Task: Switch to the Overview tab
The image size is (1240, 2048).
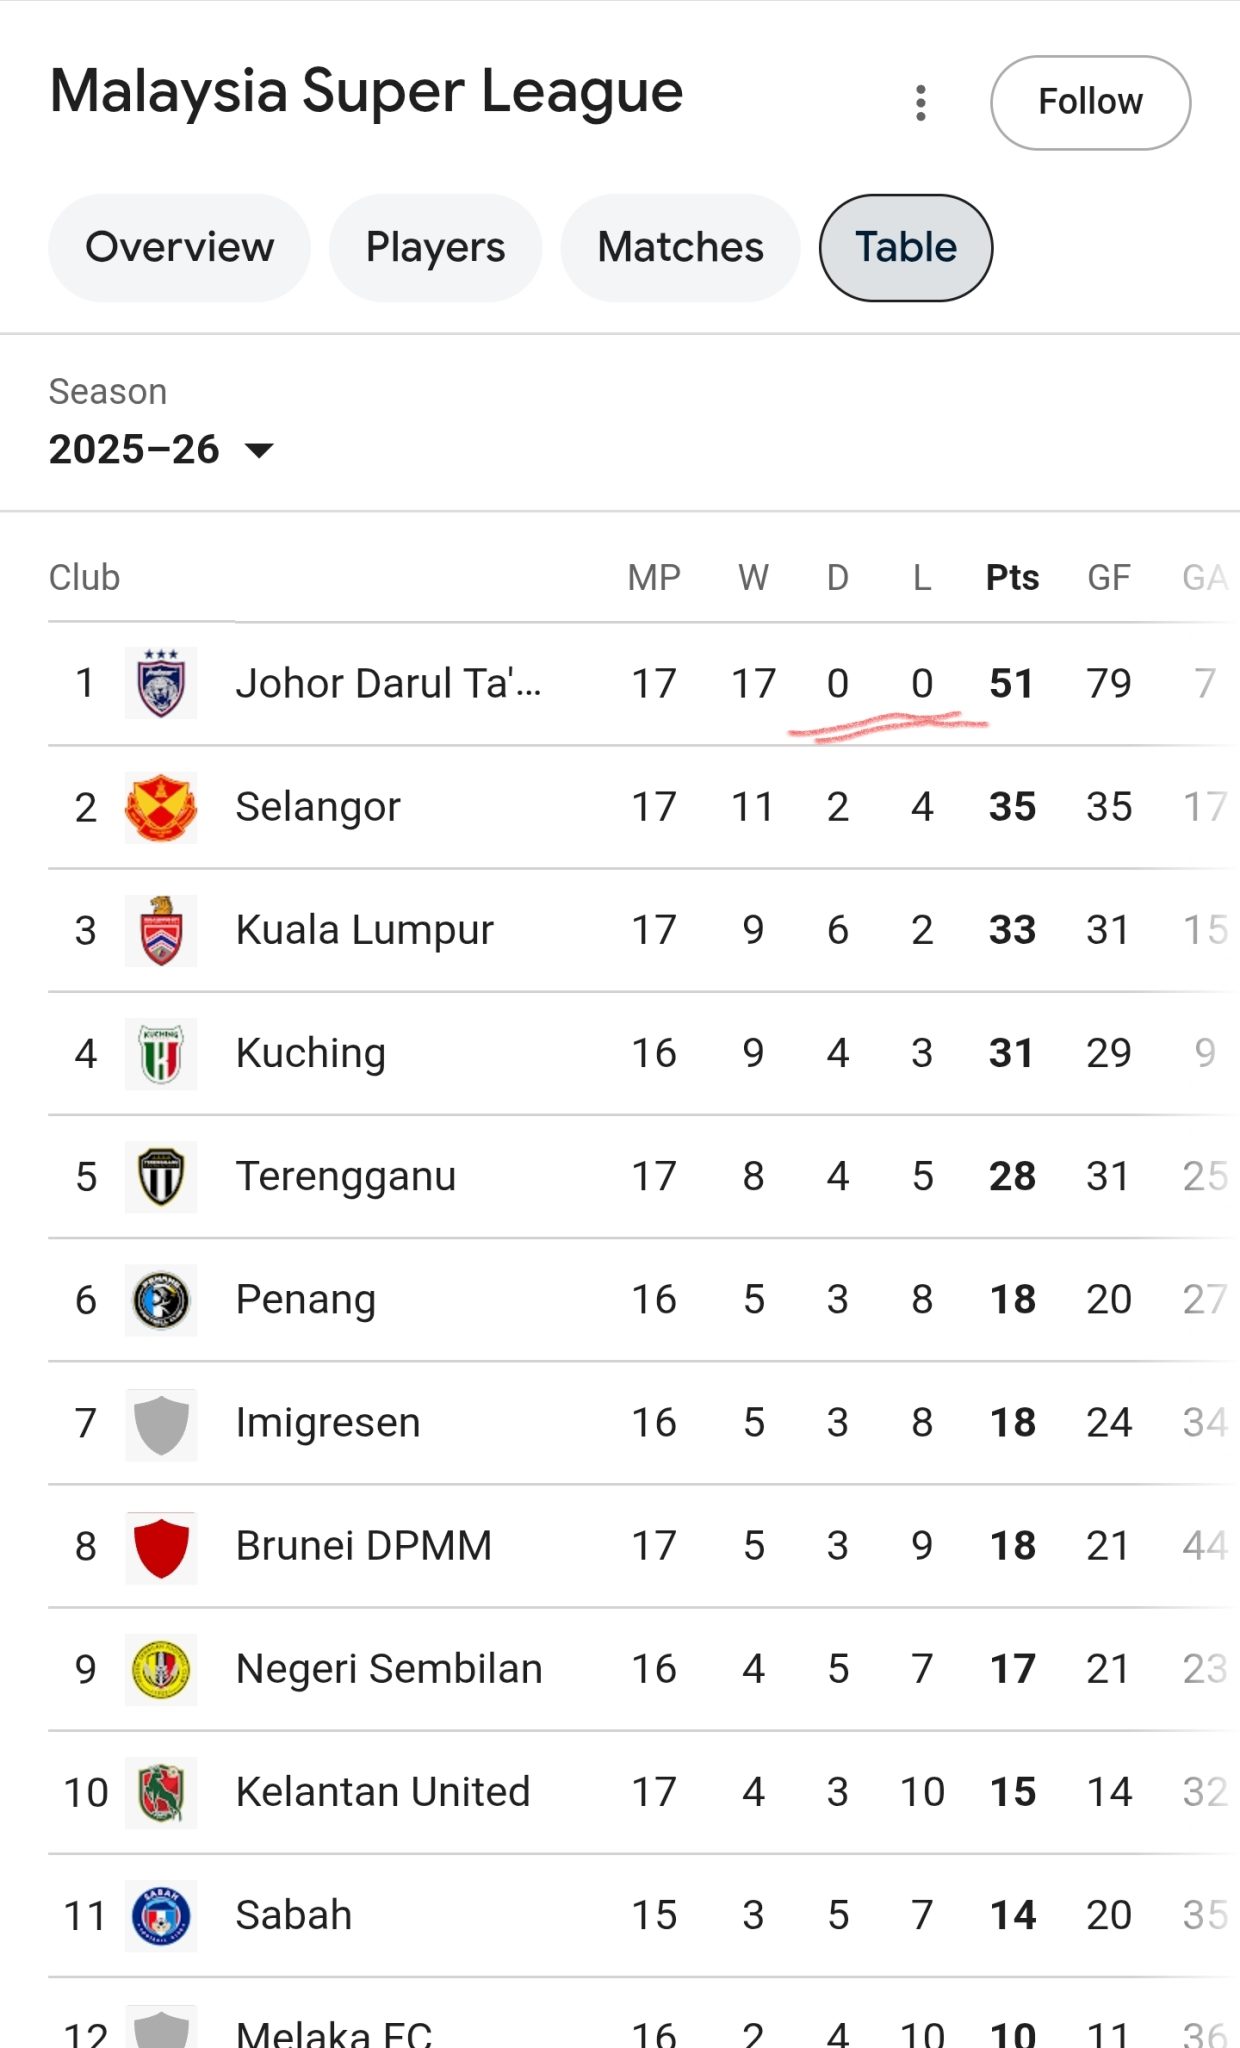Action: 180,247
